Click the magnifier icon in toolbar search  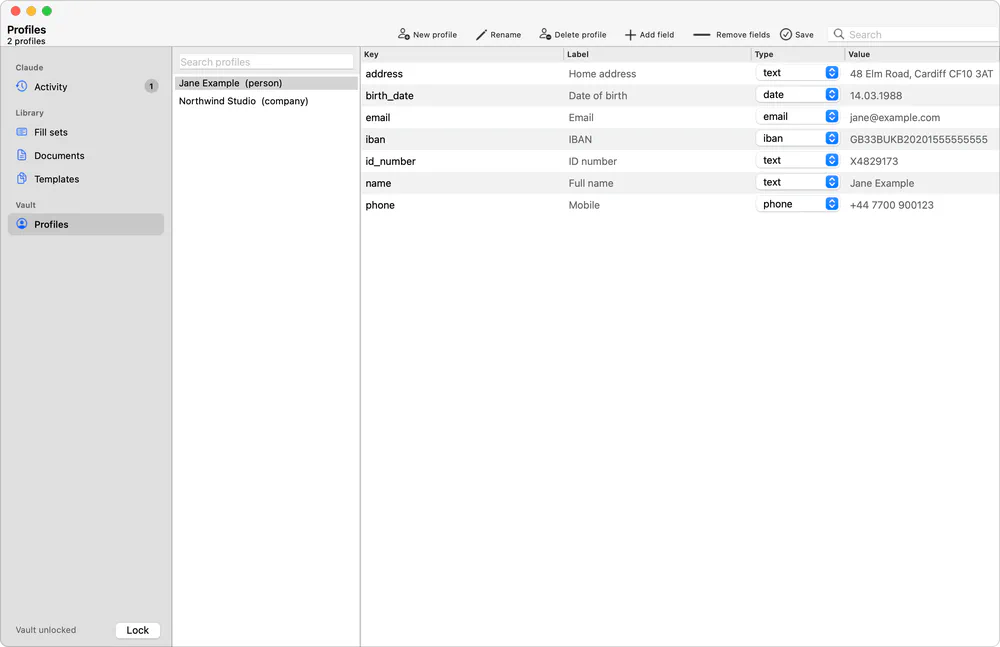(x=839, y=34)
